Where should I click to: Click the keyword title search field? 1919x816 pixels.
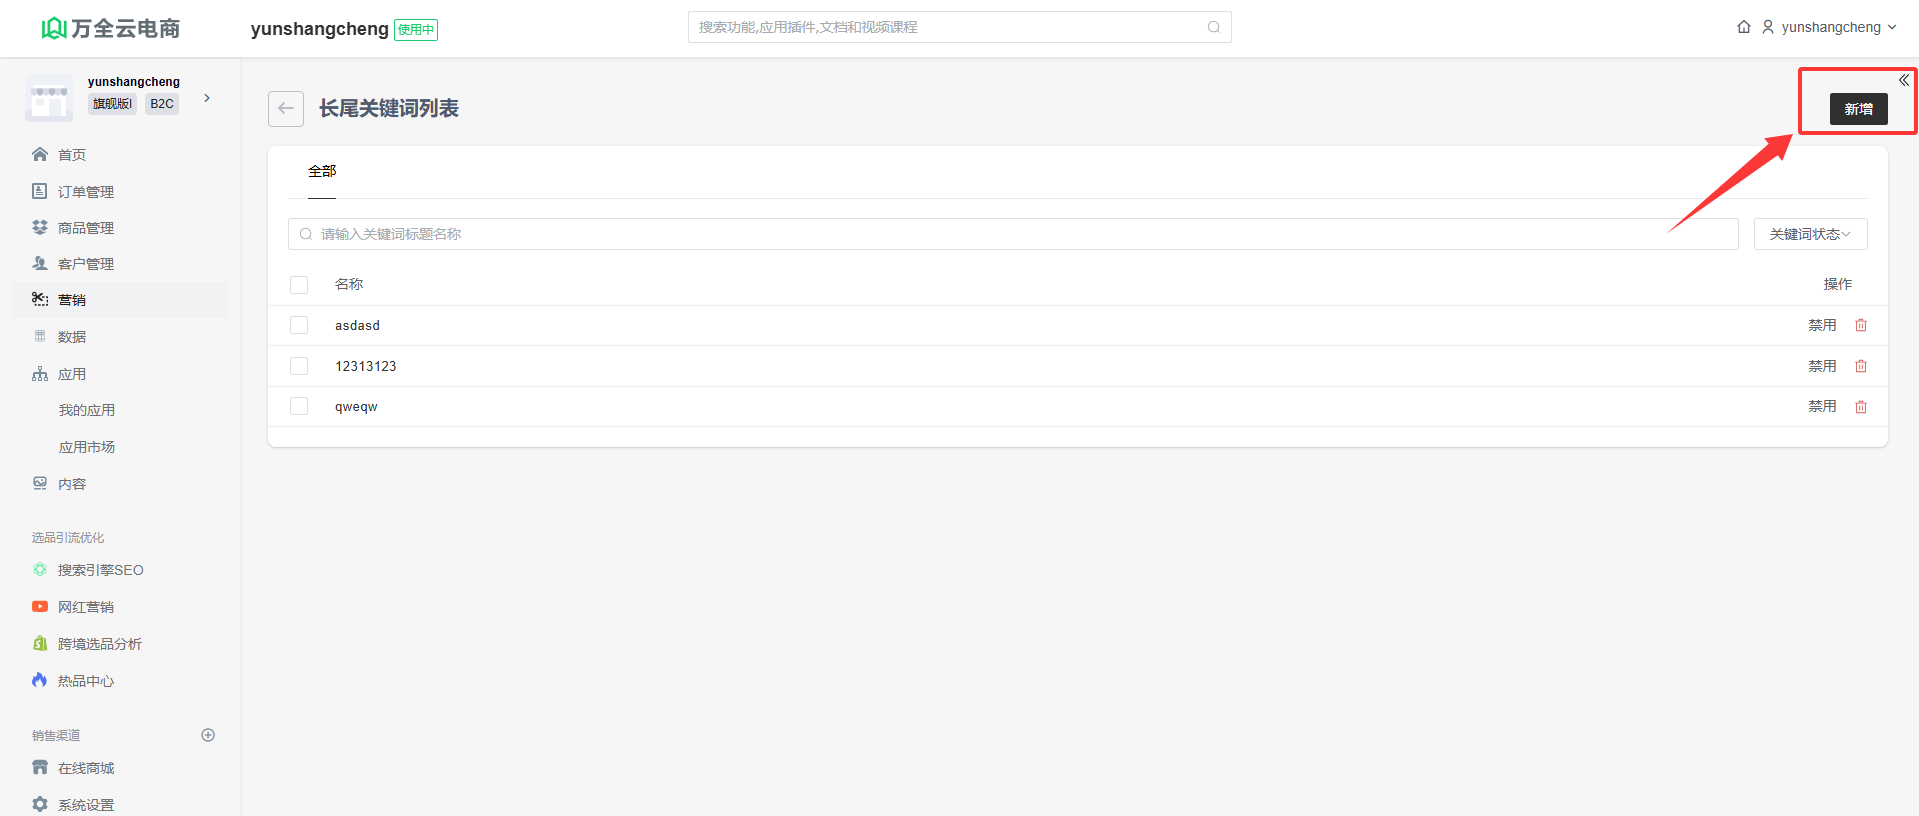[x=1012, y=234]
